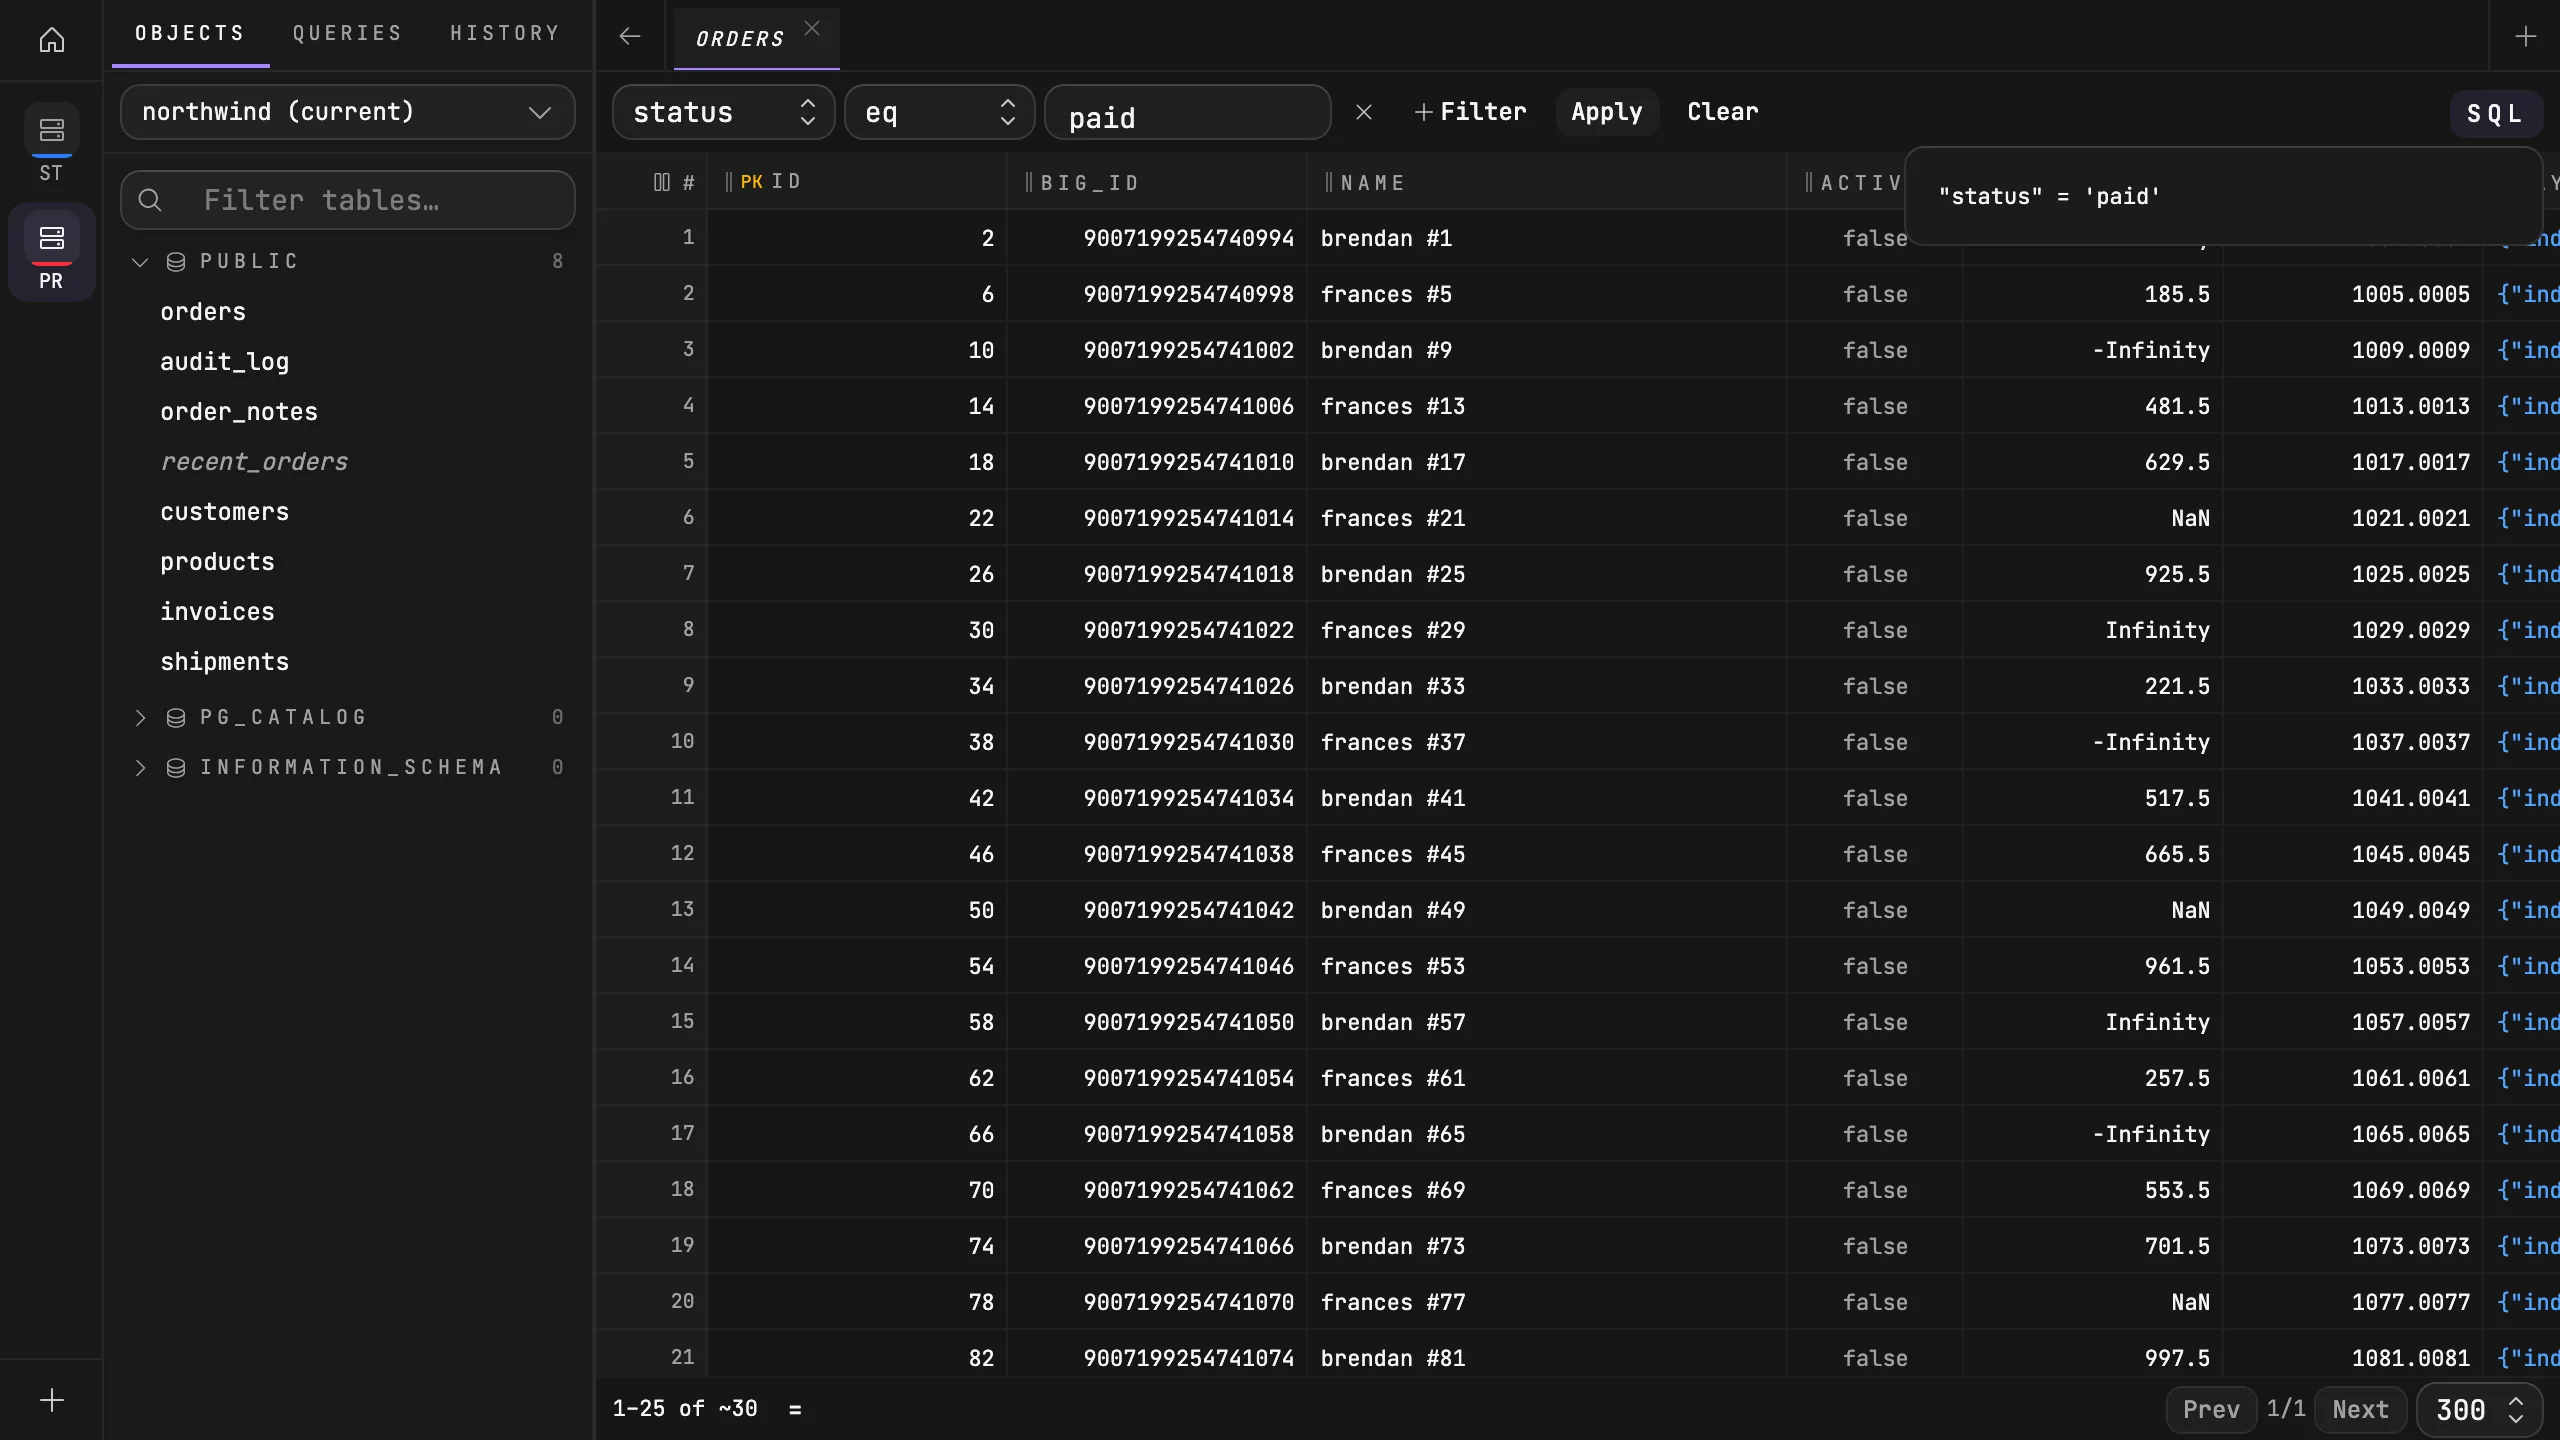The width and height of the screenshot is (2560, 1440).
Task: Open the recent_orders view
Action: (x=254, y=462)
